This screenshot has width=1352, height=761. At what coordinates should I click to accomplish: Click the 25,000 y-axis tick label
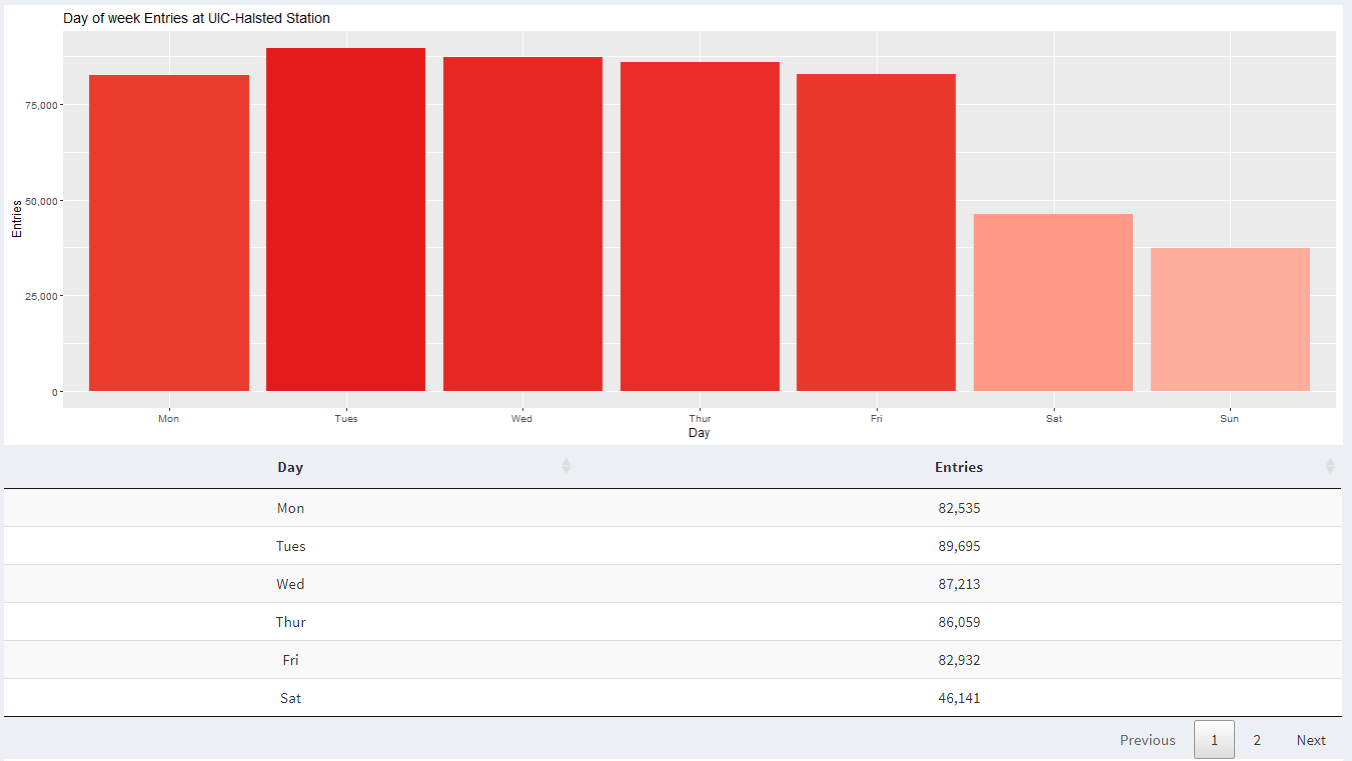(41, 296)
